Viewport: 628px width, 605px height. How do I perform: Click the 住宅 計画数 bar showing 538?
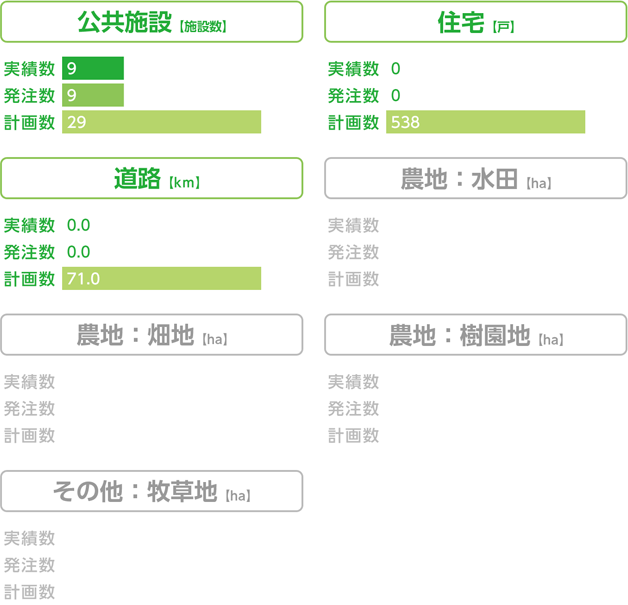coord(485,122)
